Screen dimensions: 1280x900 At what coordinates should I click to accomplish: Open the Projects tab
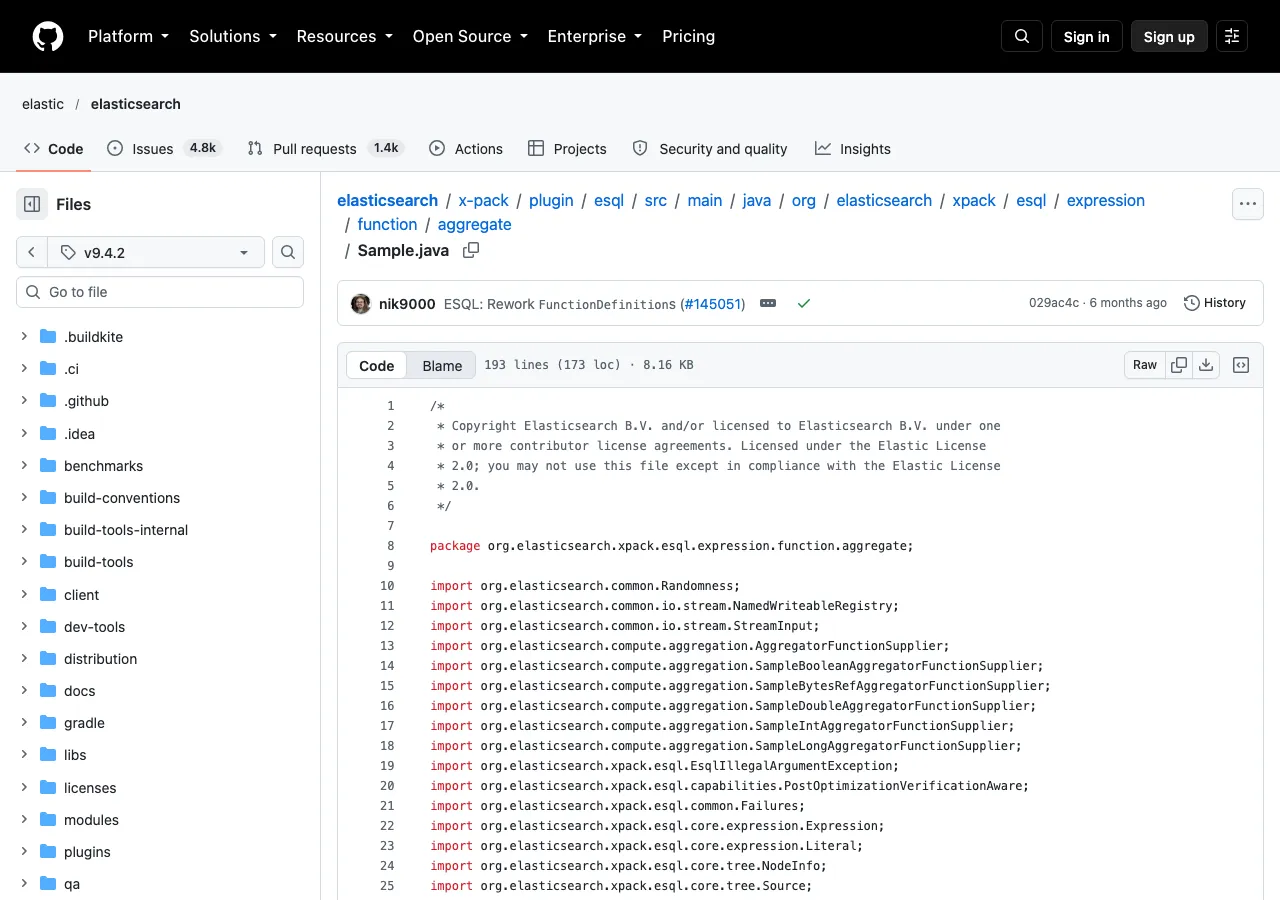tap(567, 148)
